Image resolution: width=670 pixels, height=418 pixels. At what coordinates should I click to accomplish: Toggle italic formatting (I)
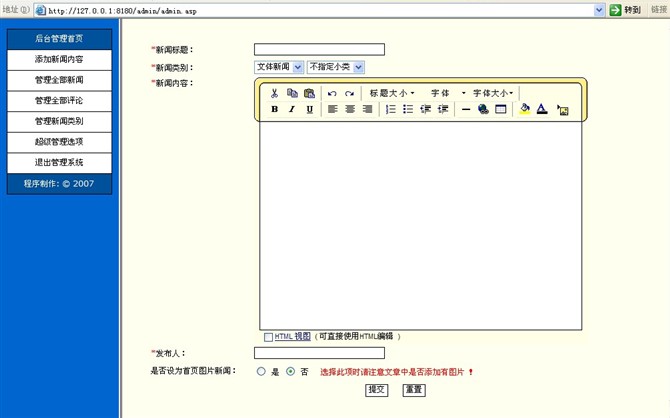[292, 109]
